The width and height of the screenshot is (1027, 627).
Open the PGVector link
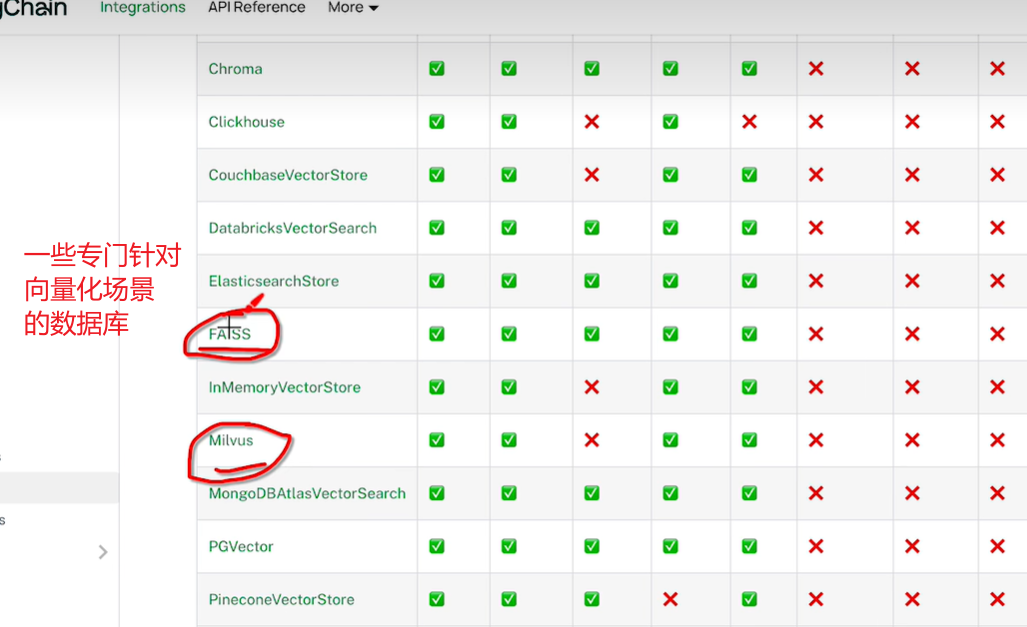[x=240, y=546]
